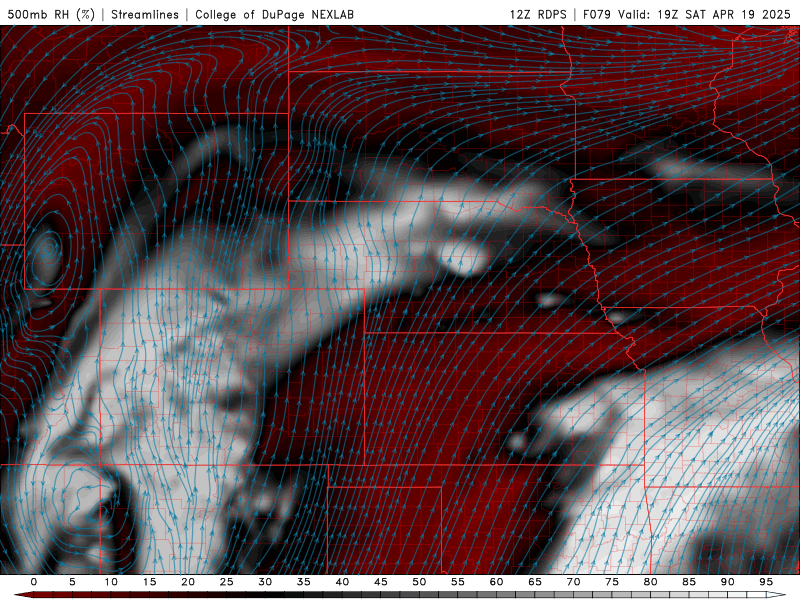The height and width of the screenshot is (600, 800).
Task: Click the colorbar label "60"
Action: point(496,582)
